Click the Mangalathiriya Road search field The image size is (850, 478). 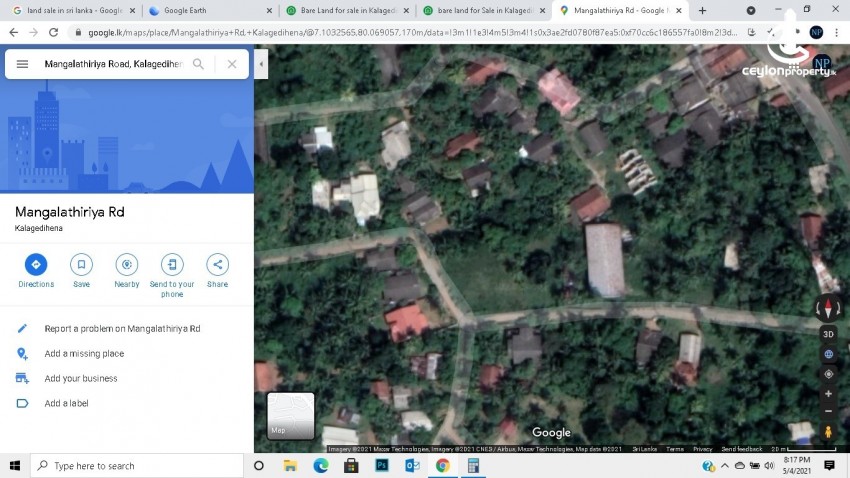coord(112,64)
